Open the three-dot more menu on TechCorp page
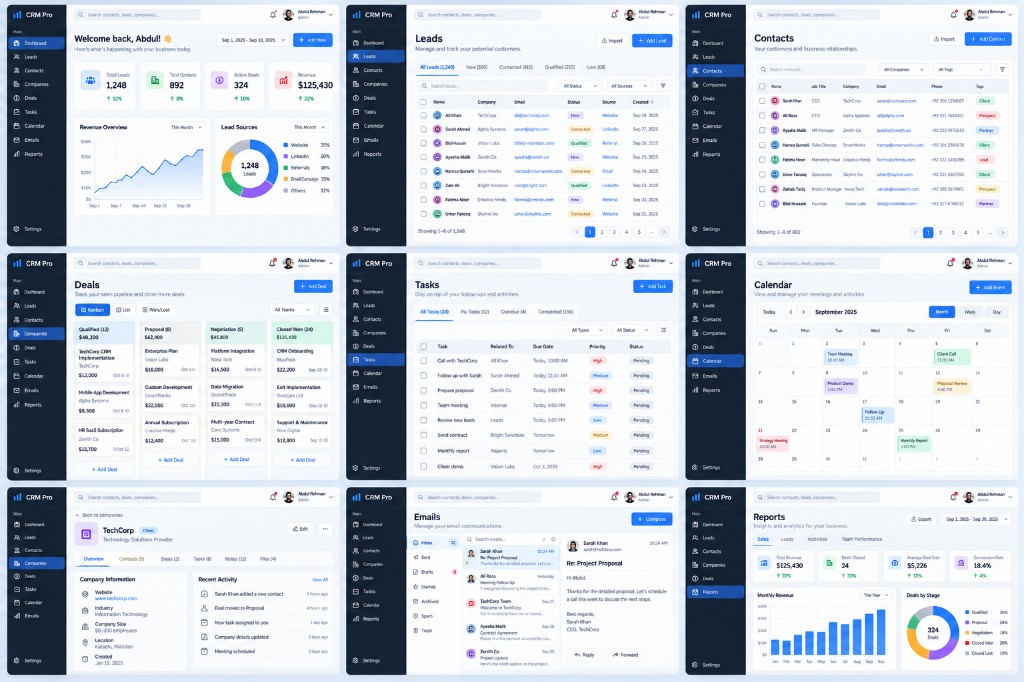 (x=325, y=528)
